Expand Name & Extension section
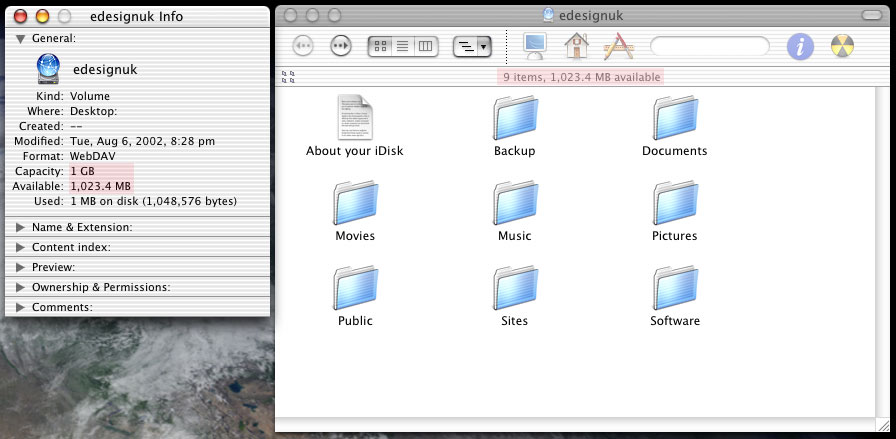896x439 pixels. [21, 227]
